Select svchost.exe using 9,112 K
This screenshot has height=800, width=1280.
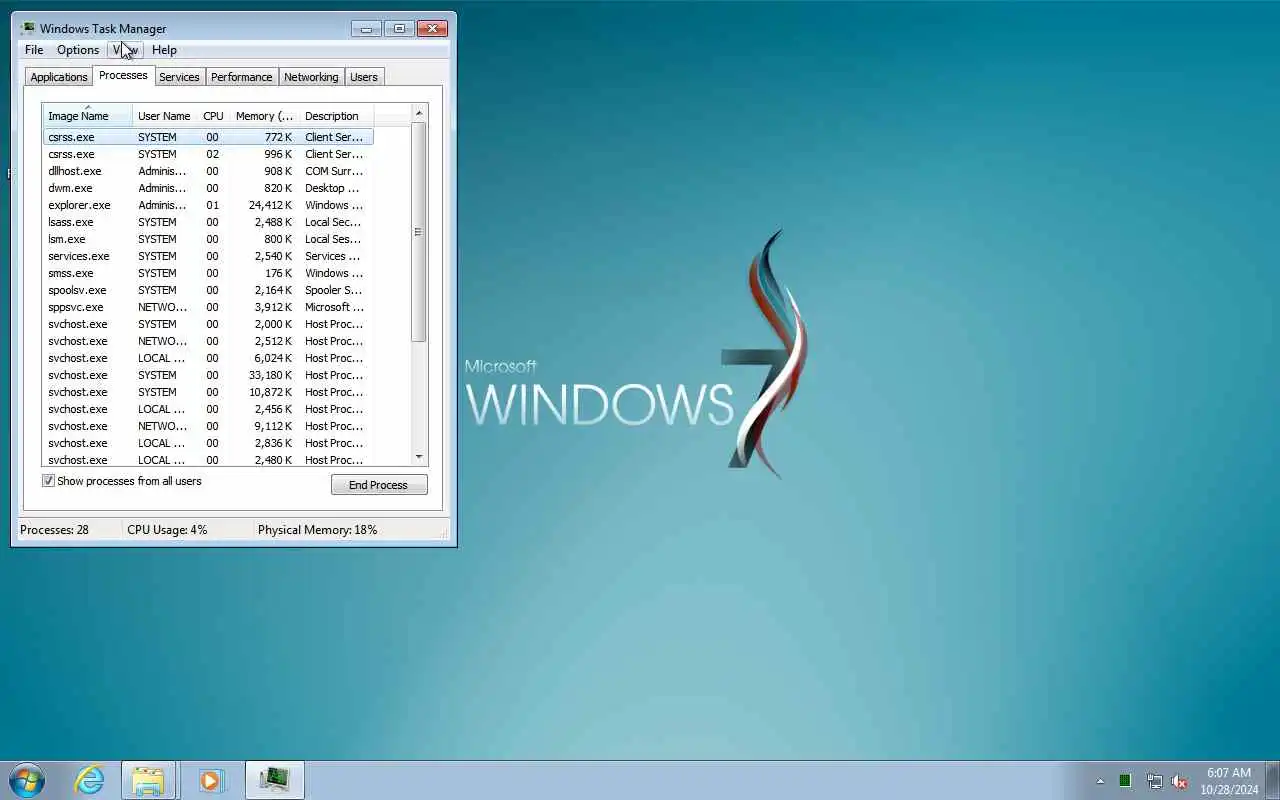coord(208,426)
